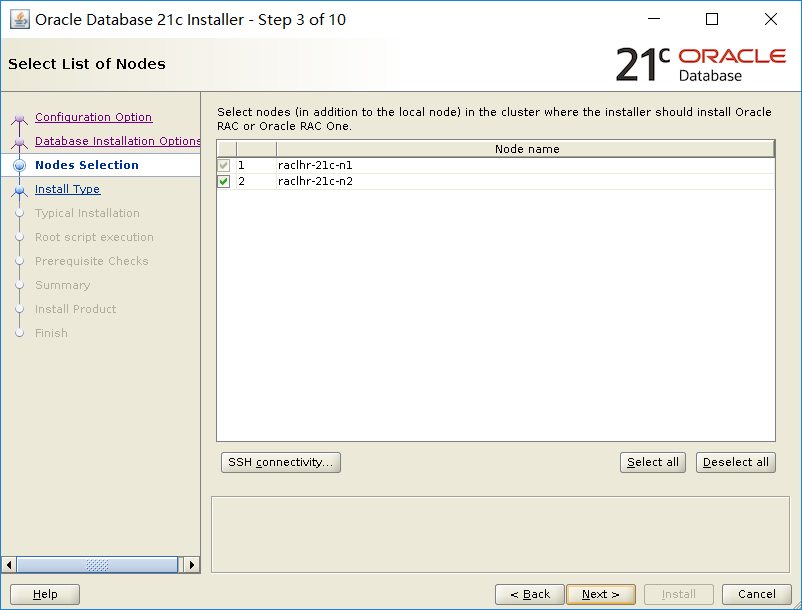Go back with the Back button
This screenshot has width=802, height=610.
click(x=530, y=594)
